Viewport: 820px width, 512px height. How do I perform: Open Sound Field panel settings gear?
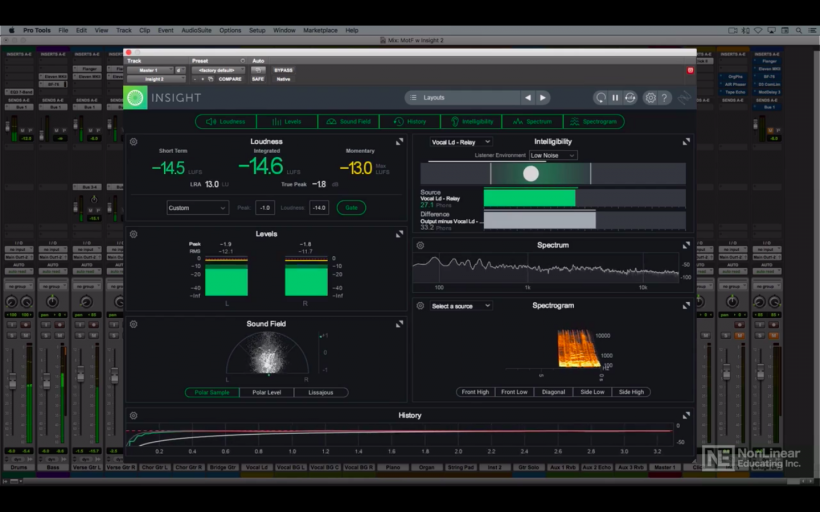[x=133, y=324]
